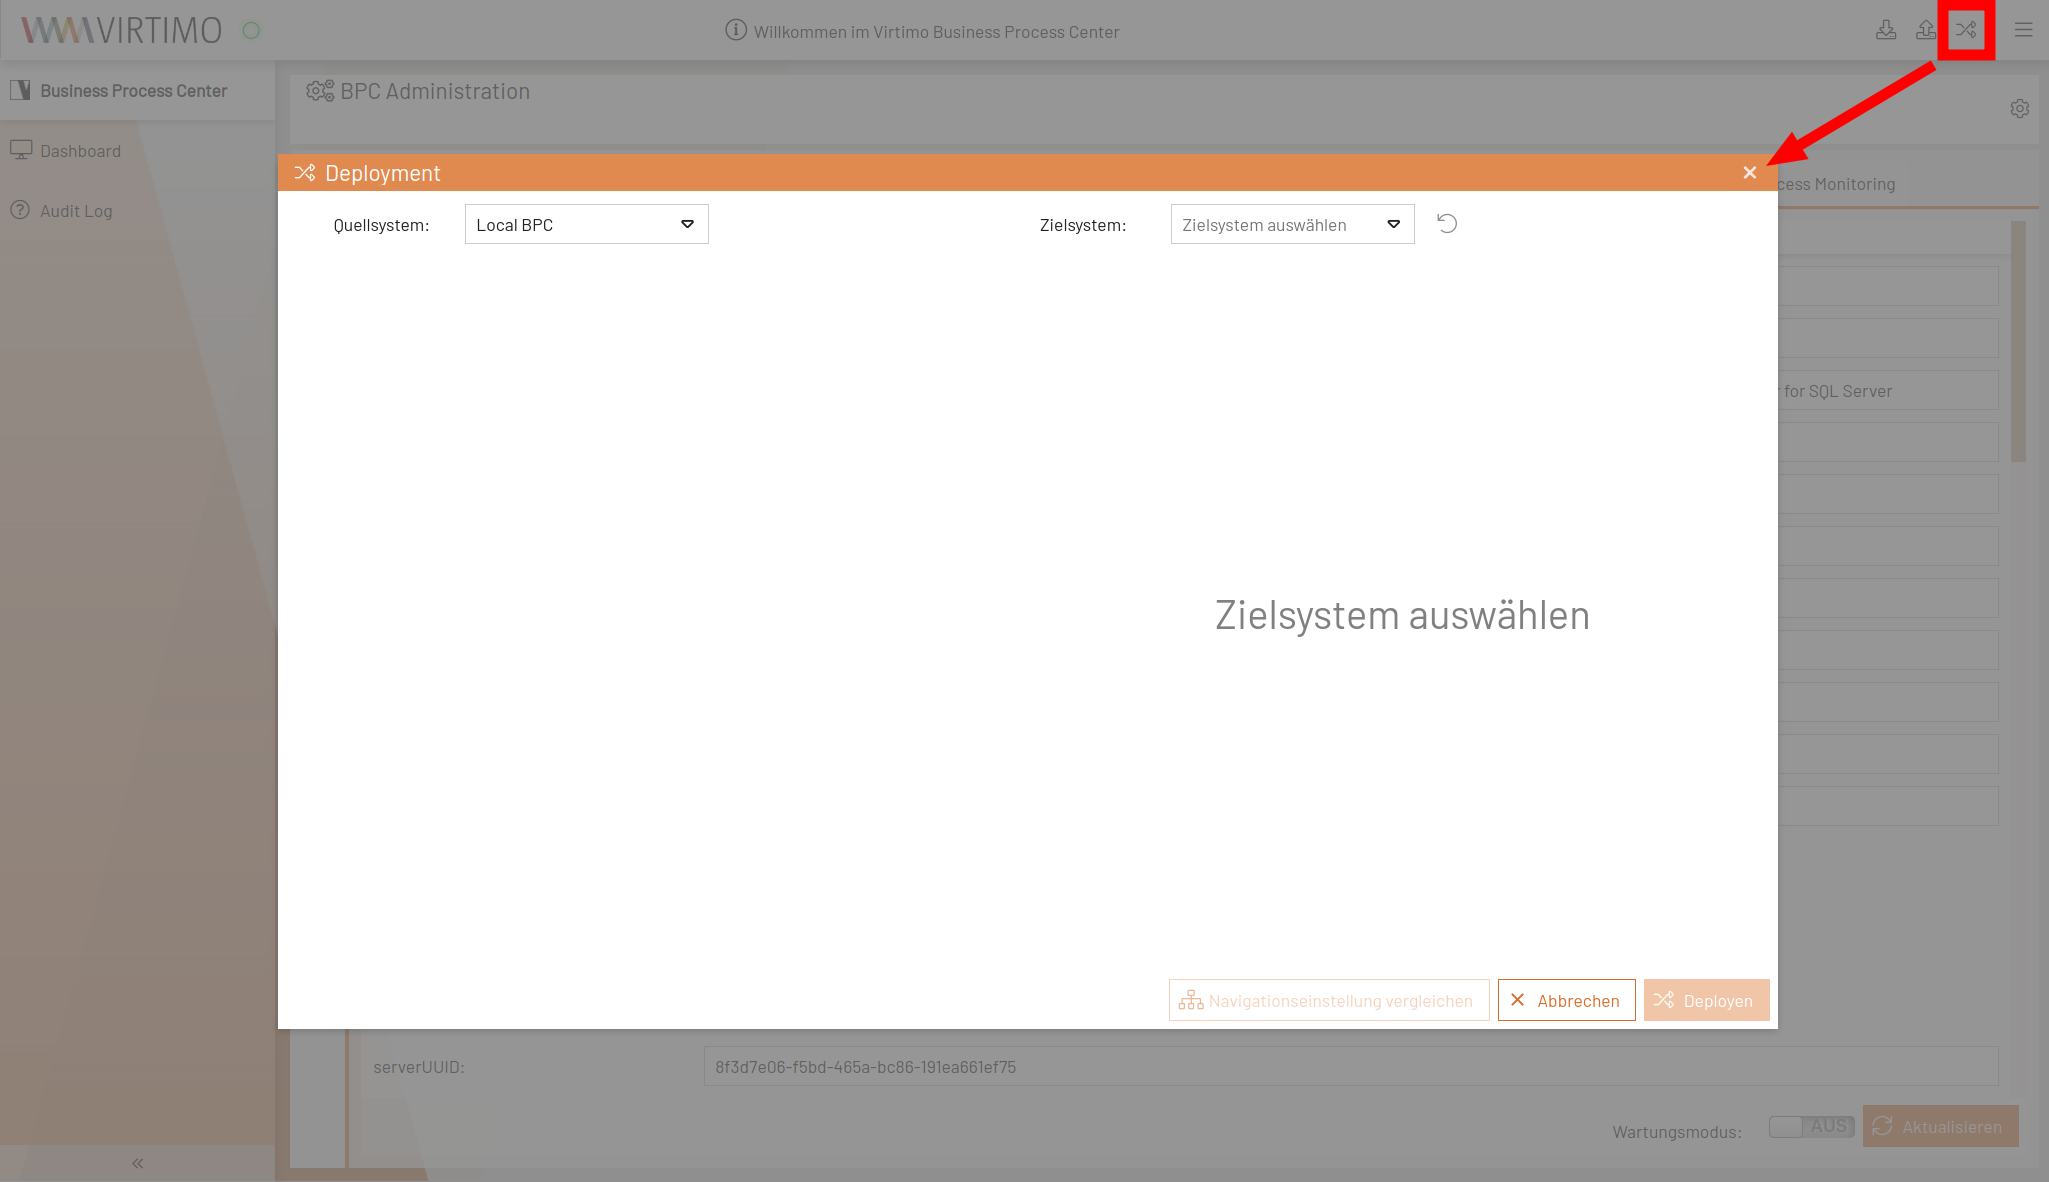Click Navigationseinstelling vergleichen button

[1327, 1000]
